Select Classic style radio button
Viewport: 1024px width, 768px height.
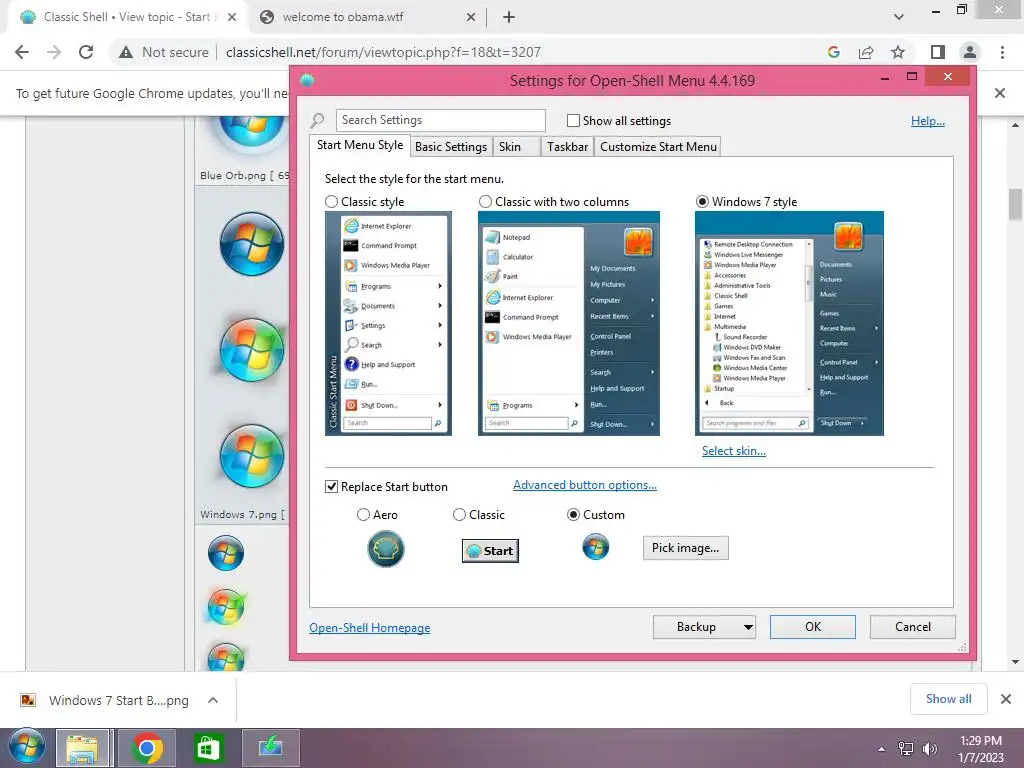click(332, 202)
